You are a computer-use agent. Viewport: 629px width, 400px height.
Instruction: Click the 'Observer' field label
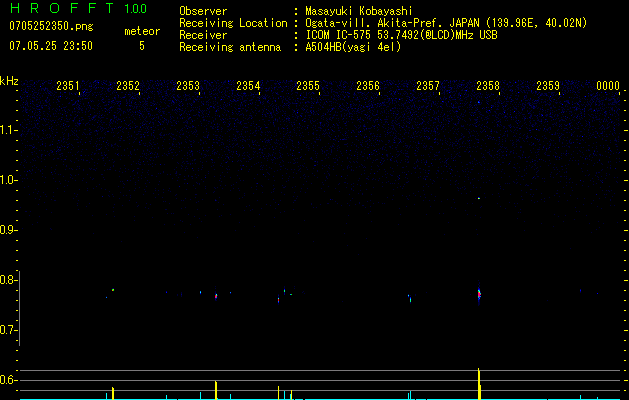[203, 11]
